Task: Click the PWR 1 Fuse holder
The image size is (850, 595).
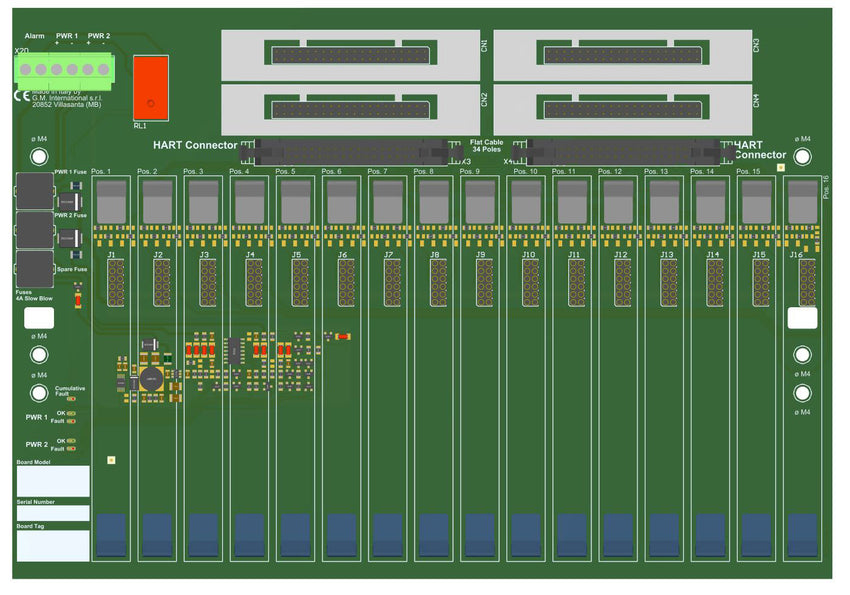Action: click(35, 189)
